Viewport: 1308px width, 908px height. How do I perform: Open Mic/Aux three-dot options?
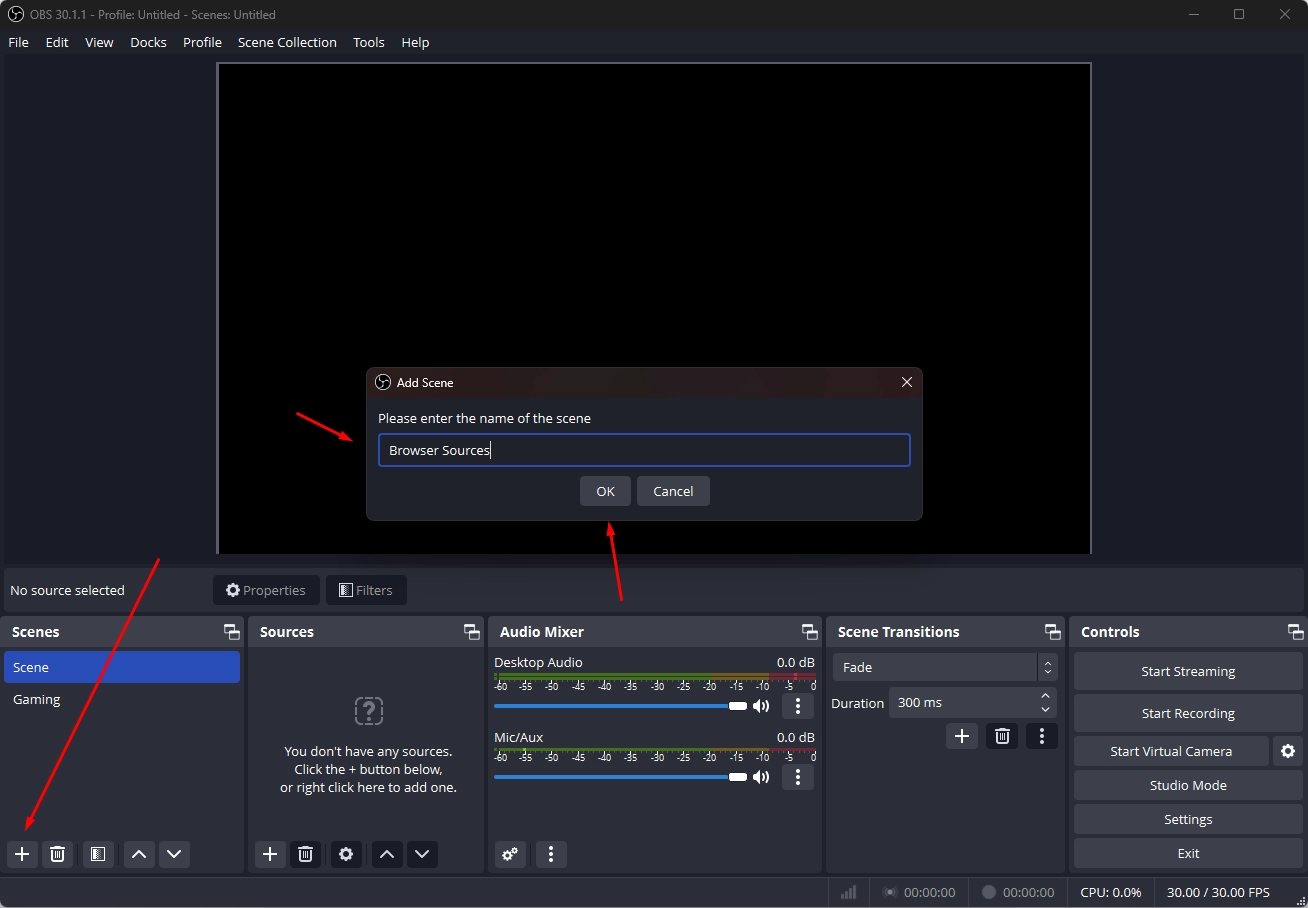(797, 777)
